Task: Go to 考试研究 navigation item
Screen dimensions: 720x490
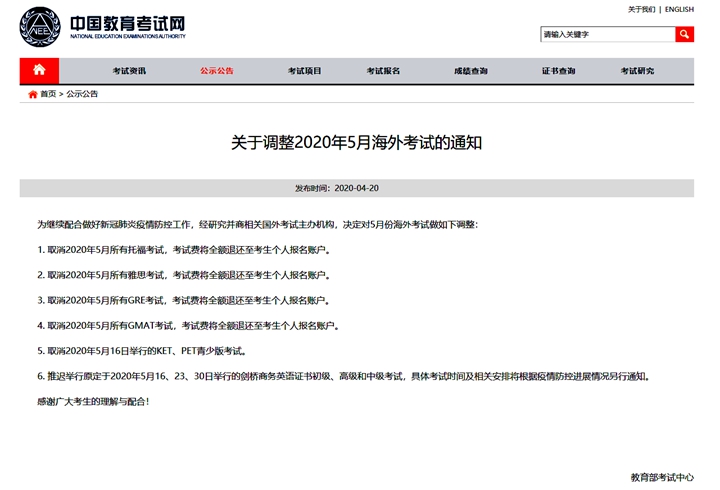Action: click(x=637, y=71)
